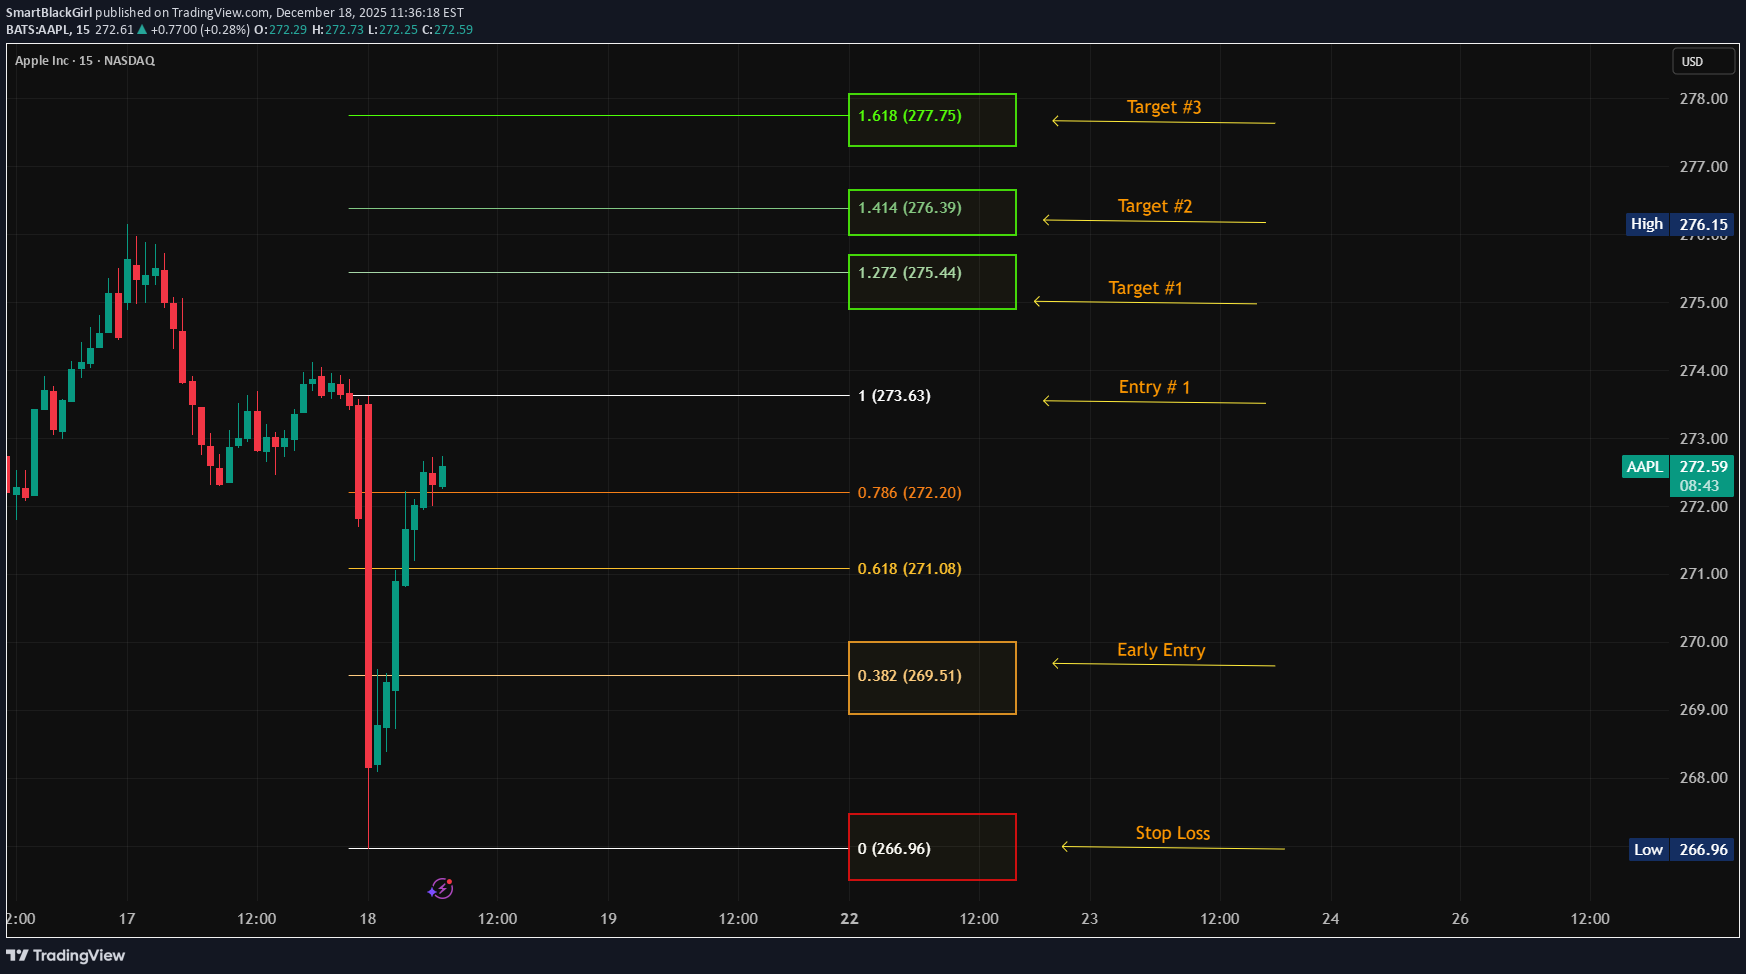Select the red 0 (266.96) stop loss box
The image size is (1746, 974).
[x=932, y=847]
